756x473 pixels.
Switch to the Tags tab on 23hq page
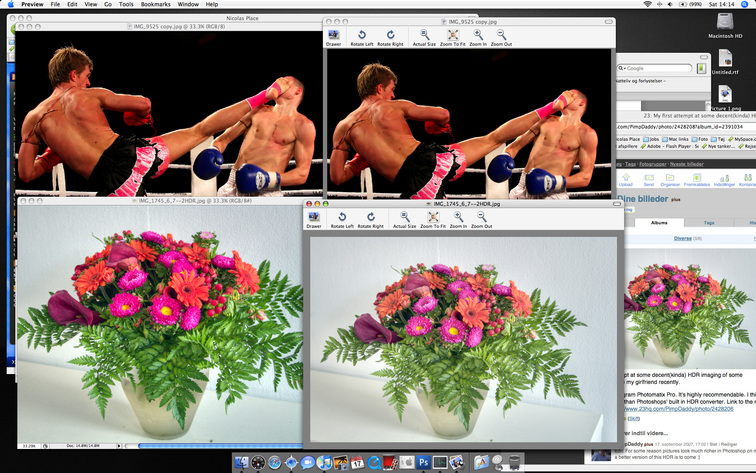(x=709, y=223)
